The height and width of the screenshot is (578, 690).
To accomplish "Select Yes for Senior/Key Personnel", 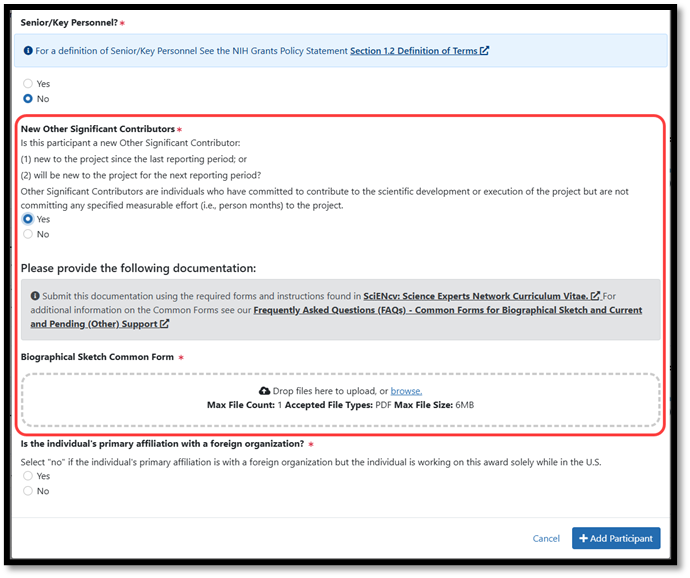I will pos(28,84).
